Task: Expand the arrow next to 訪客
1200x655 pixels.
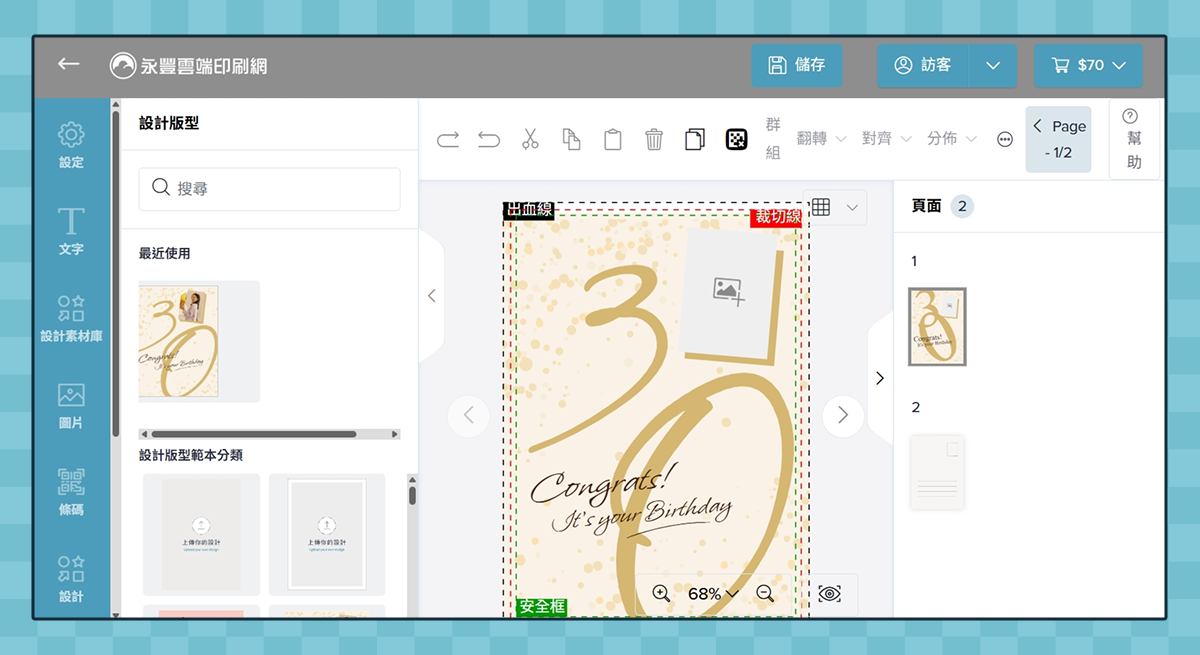Action: [x=993, y=65]
